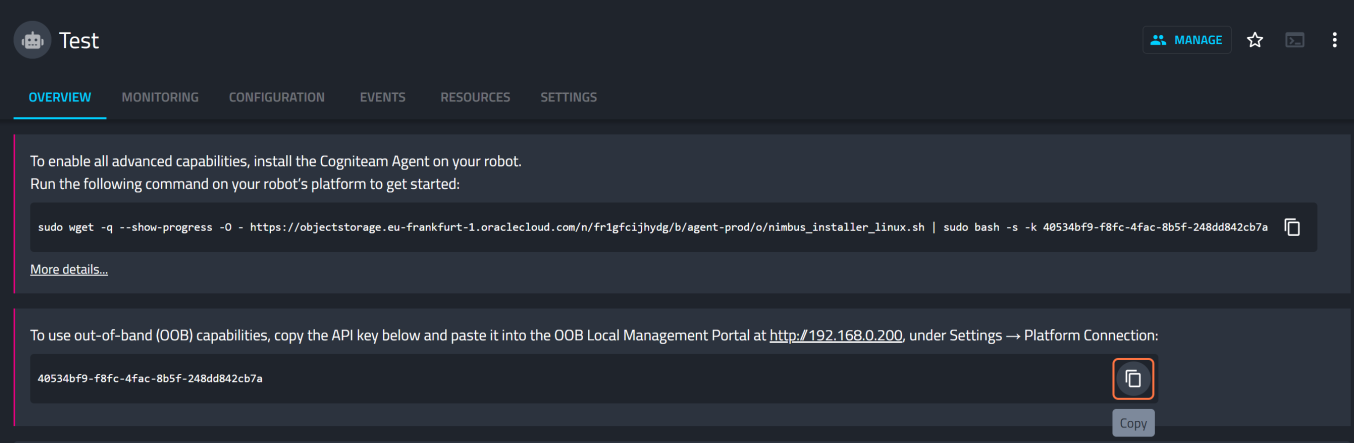Switch to the Overview tab
Screen dimensions: 1354x443
60,97
